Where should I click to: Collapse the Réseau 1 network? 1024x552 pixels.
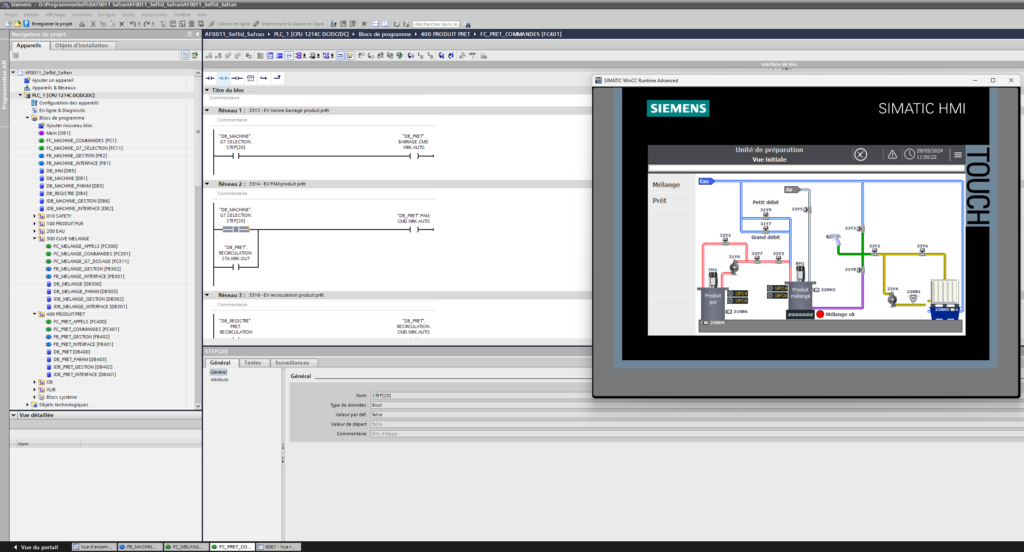(x=208, y=110)
